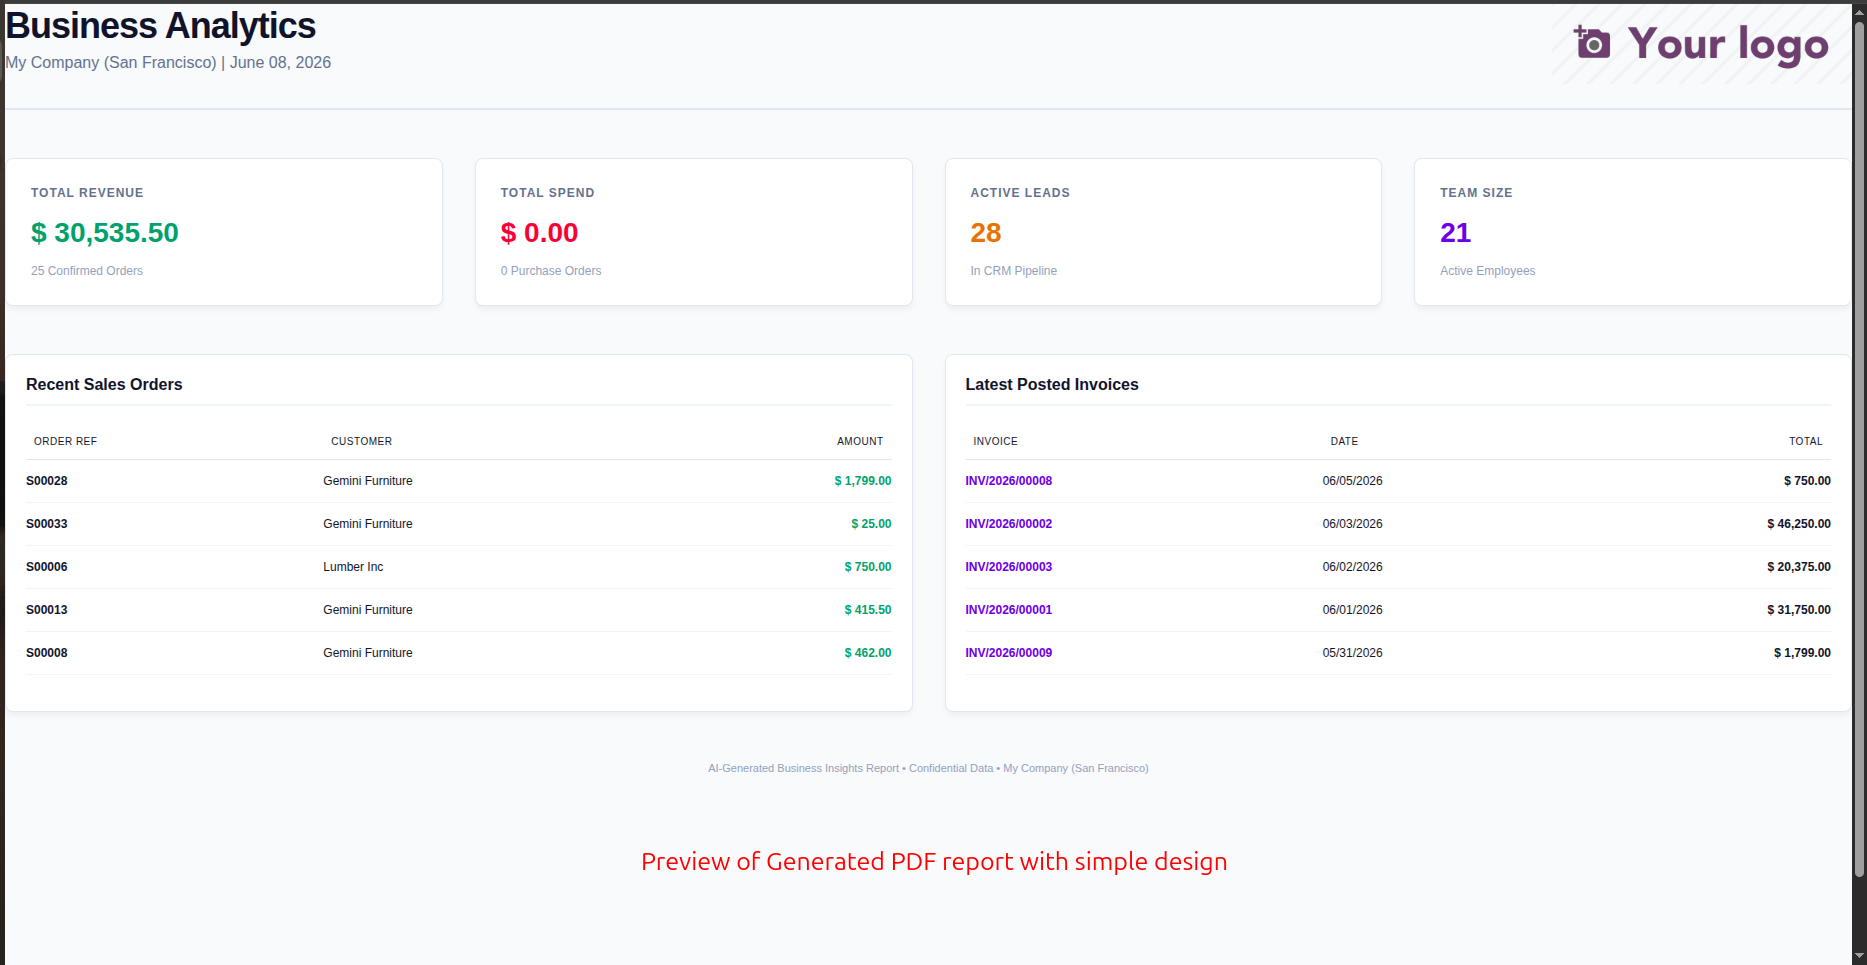The width and height of the screenshot is (1867, 965).
Task: Click the scrollbar up arrow
Action: pos(1859,11)
